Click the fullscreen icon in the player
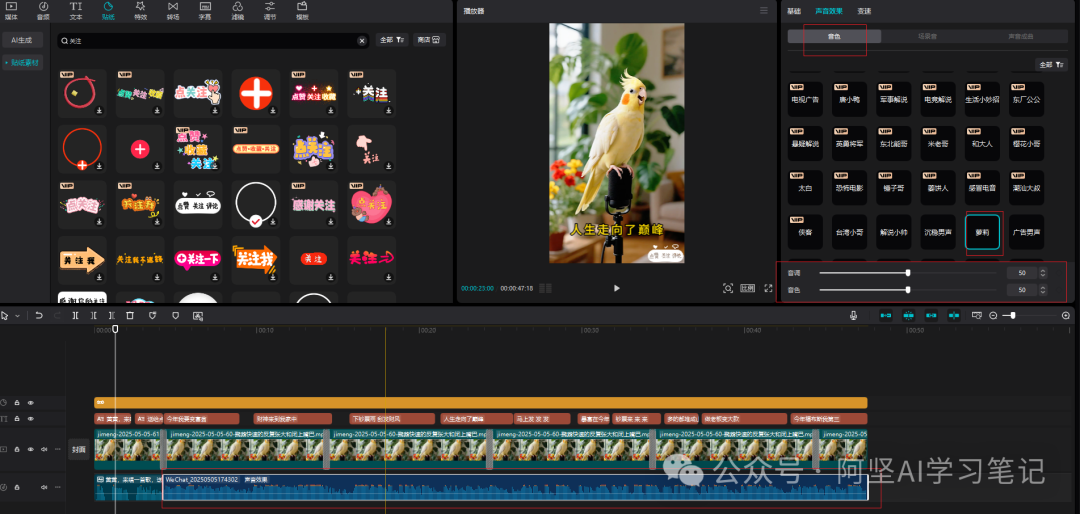1080x514 pixels. pyautogui.click(x=768, y=288)
